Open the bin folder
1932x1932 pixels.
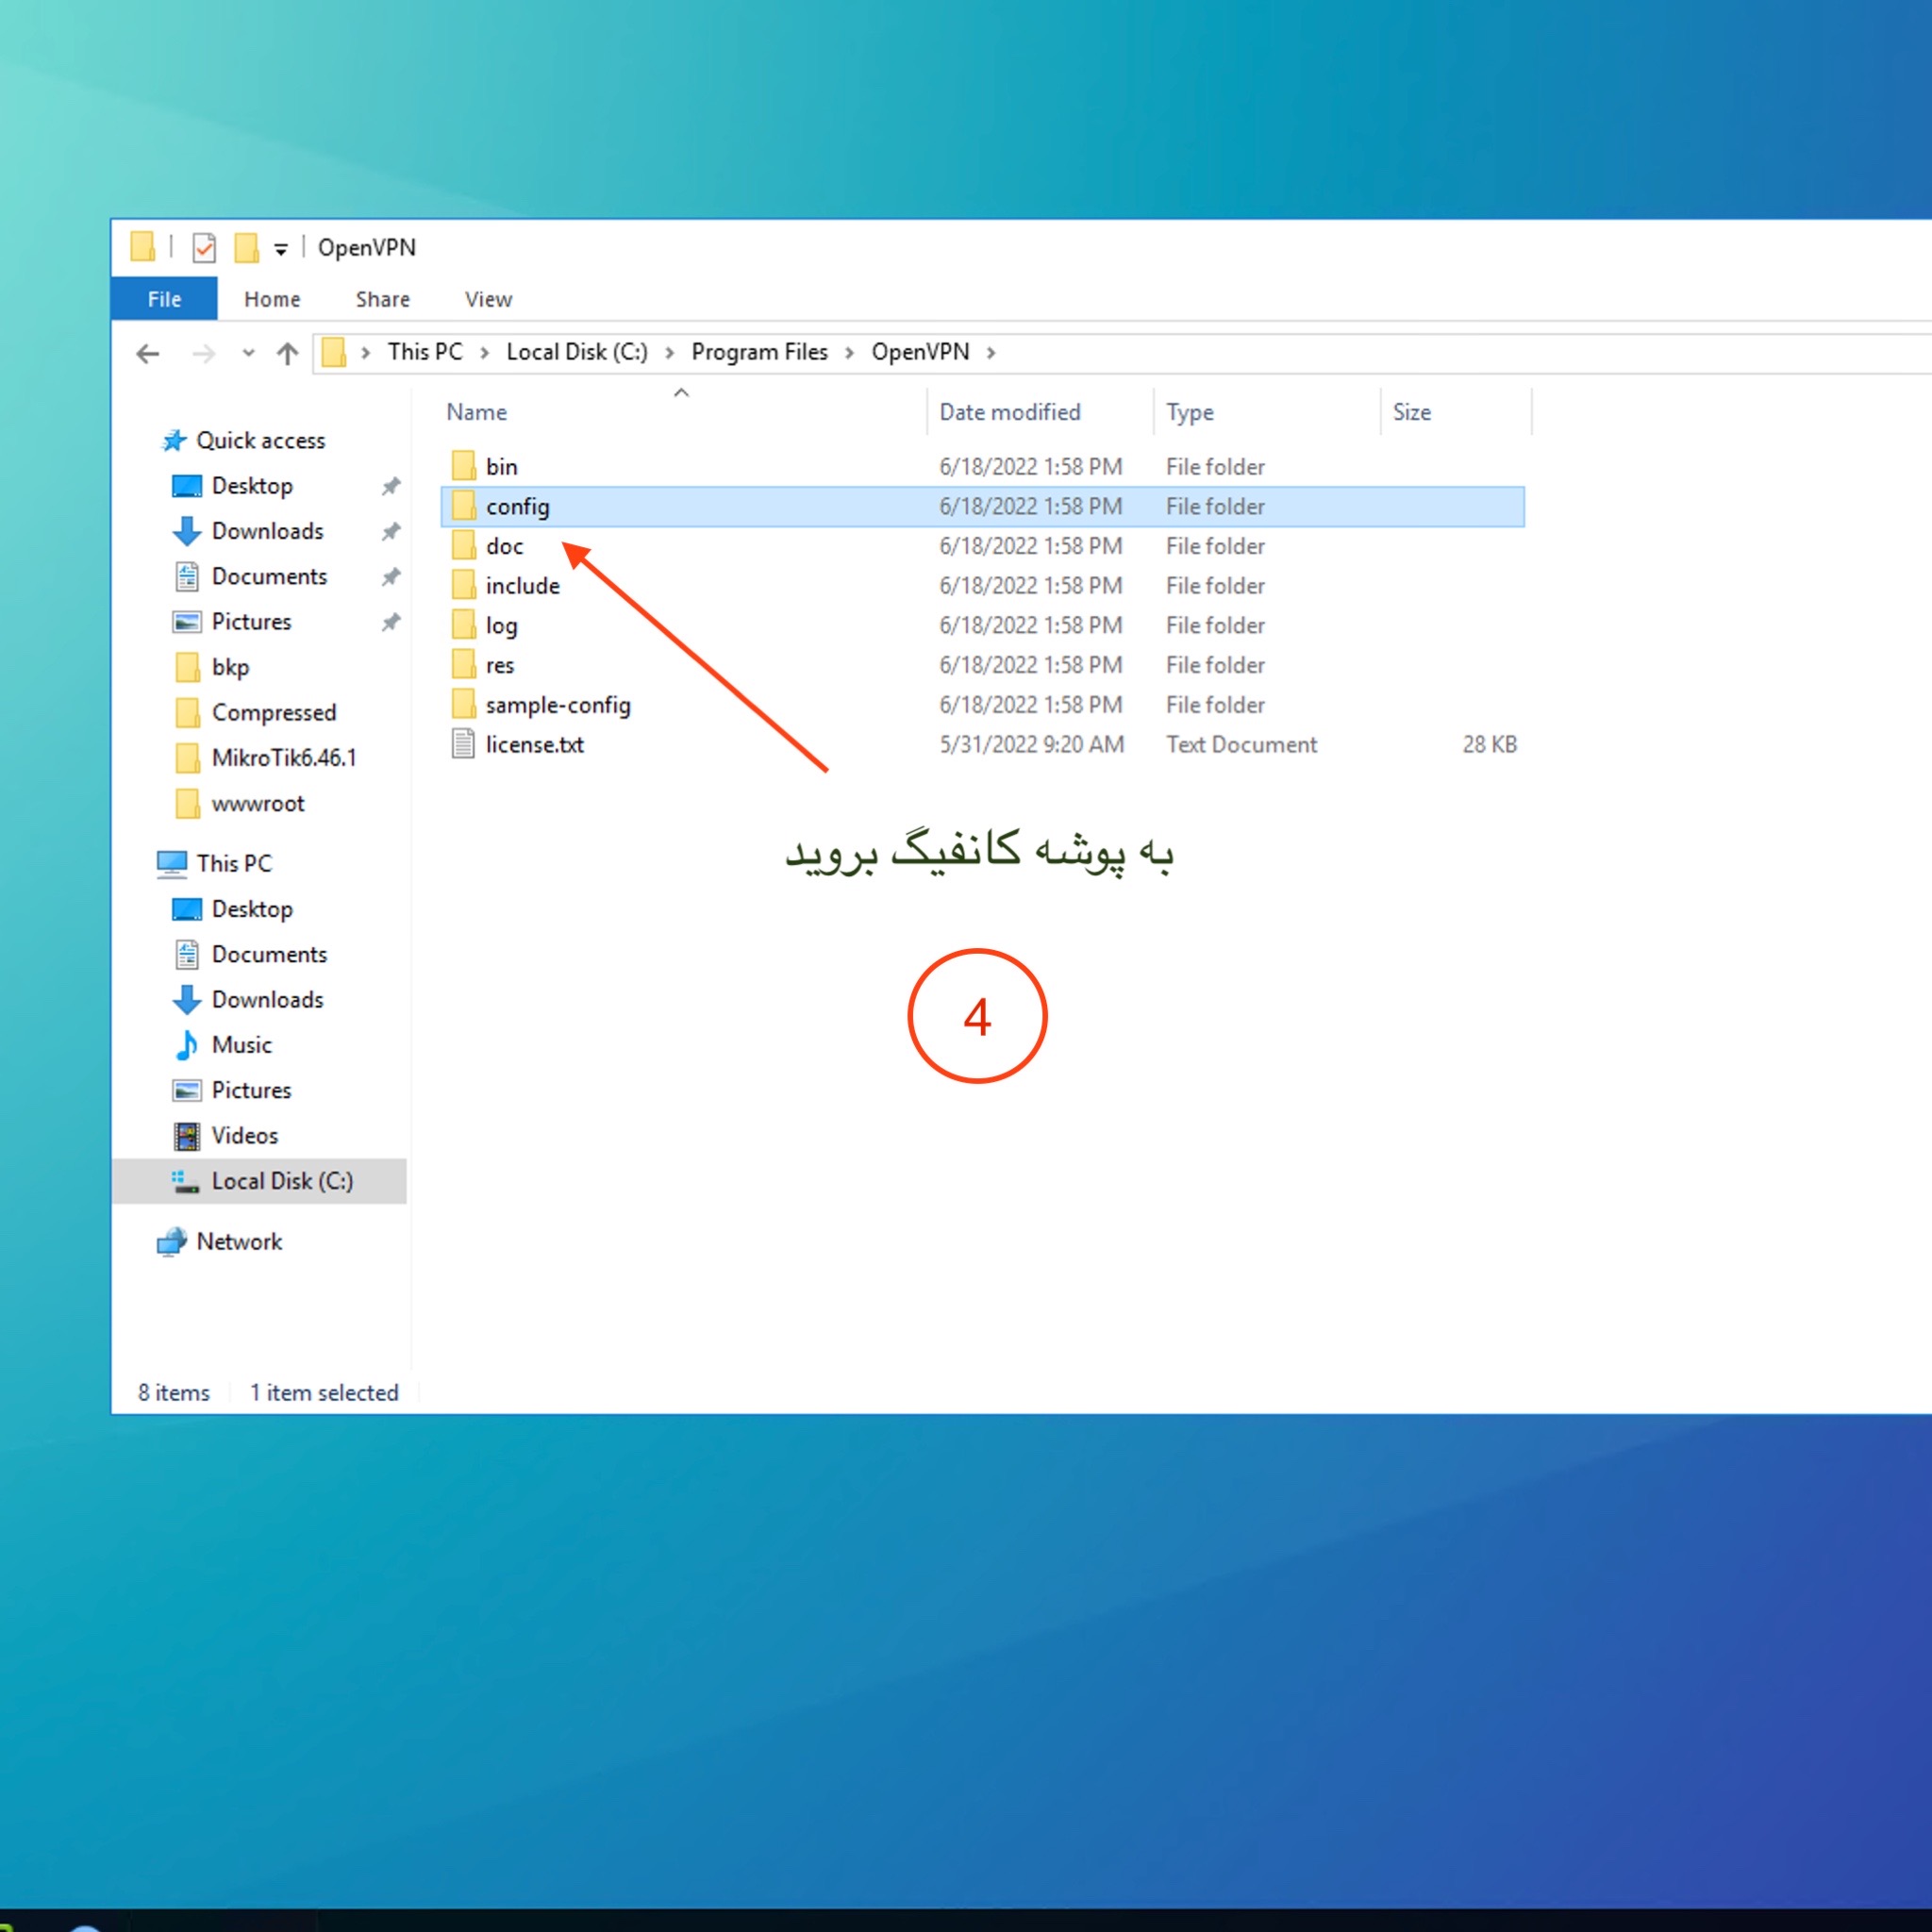coord(503,465)
